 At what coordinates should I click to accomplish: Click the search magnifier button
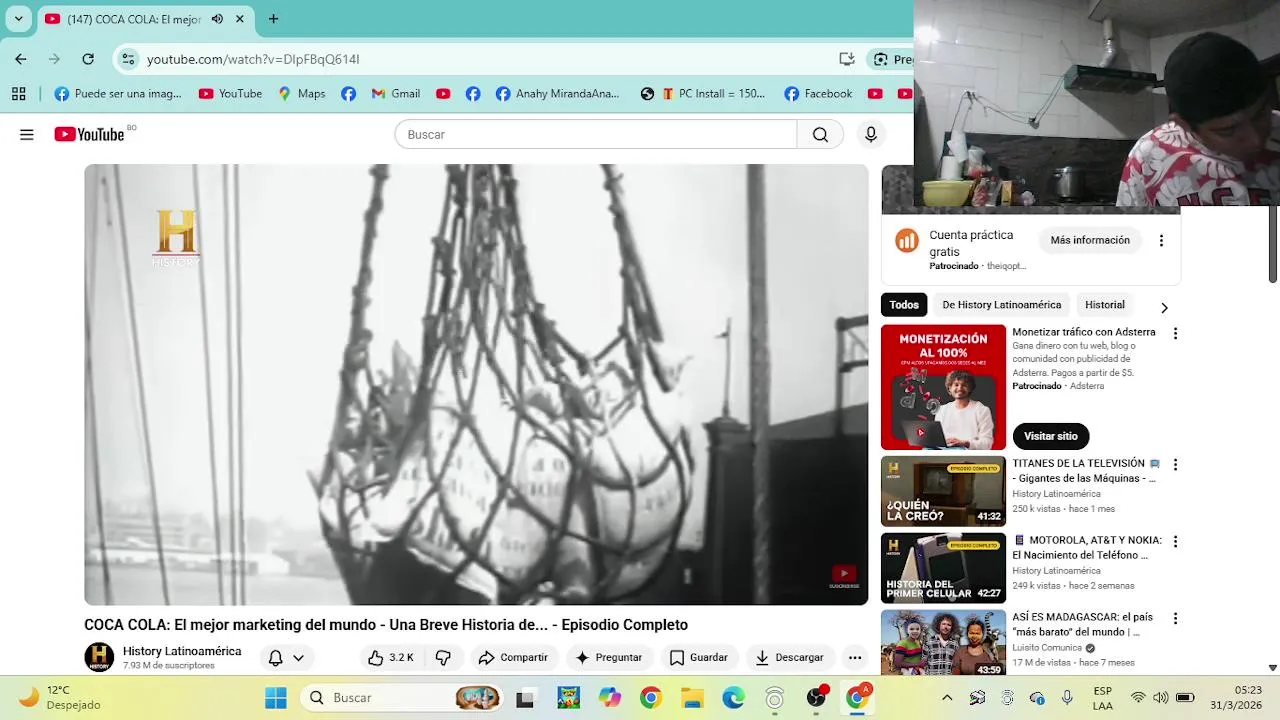click(820, 135)
